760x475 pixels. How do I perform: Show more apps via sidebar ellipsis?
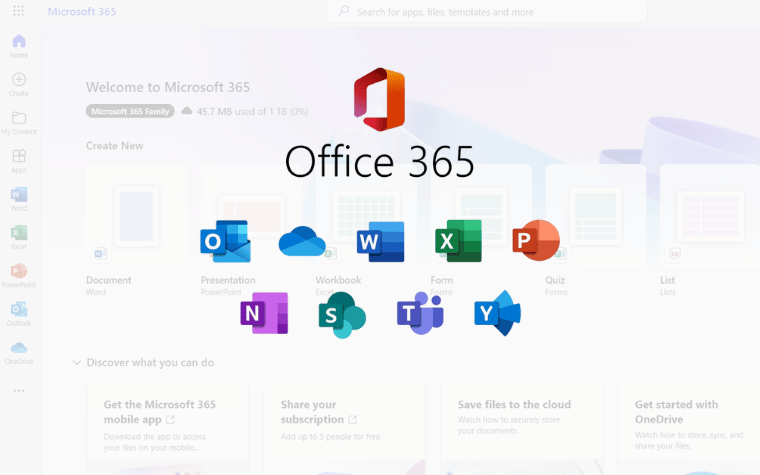(x=19, y=391)
